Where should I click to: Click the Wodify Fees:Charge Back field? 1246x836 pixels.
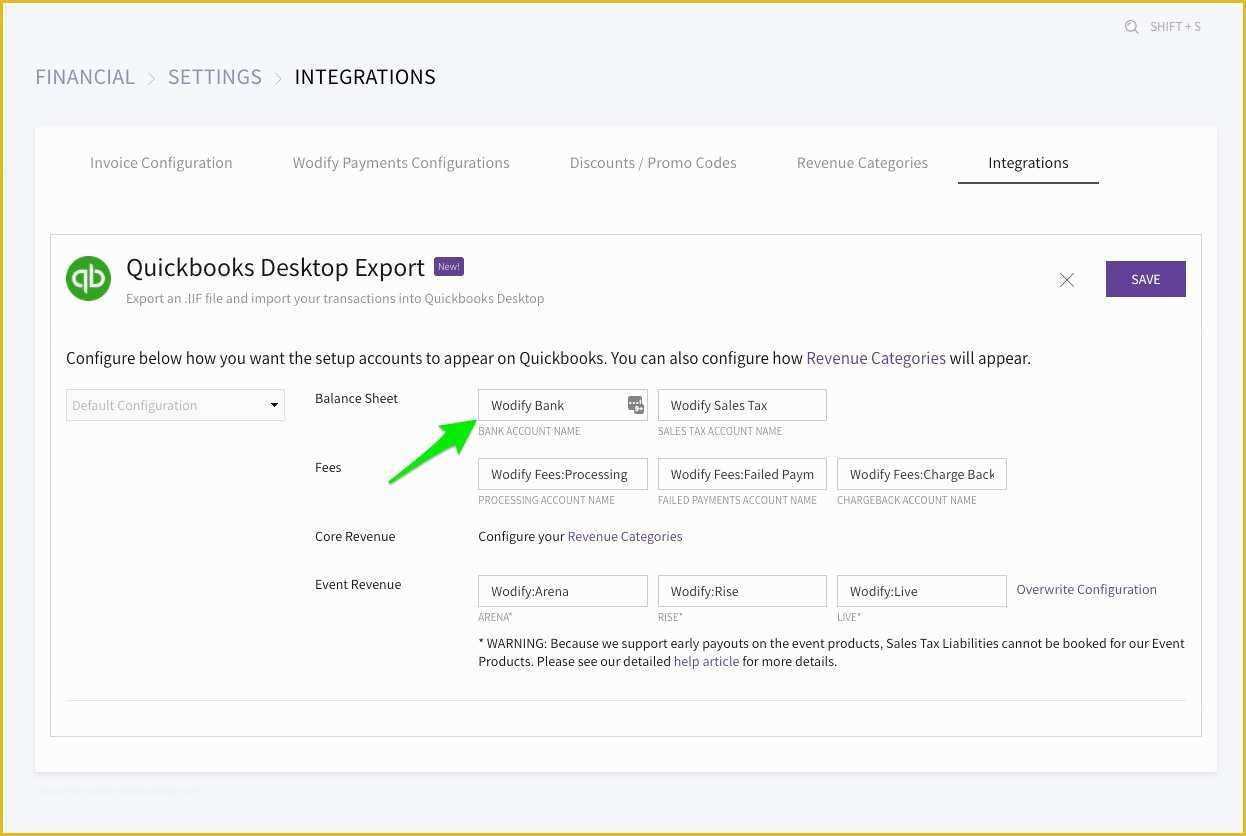922,474
